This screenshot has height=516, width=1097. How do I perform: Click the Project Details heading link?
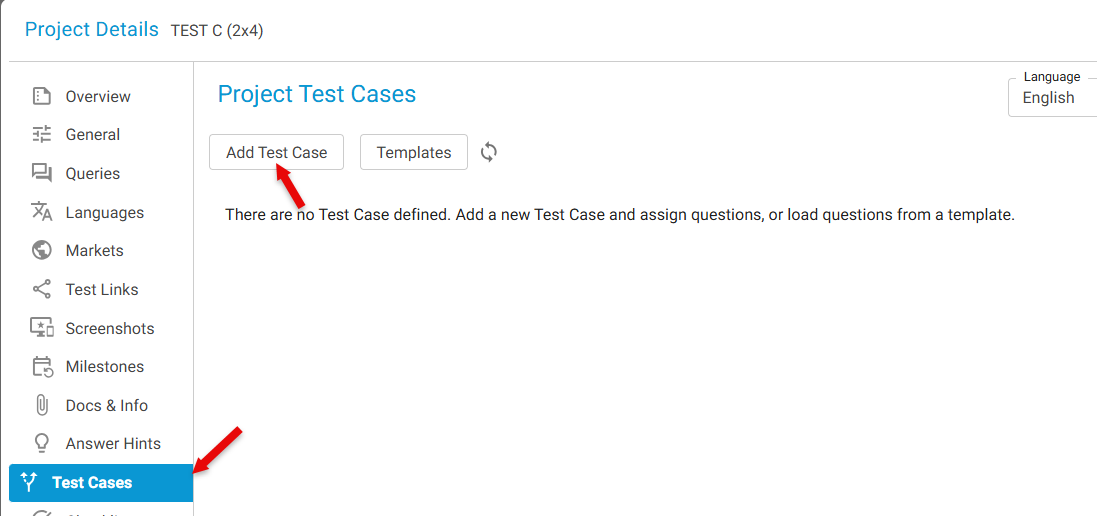92,29
